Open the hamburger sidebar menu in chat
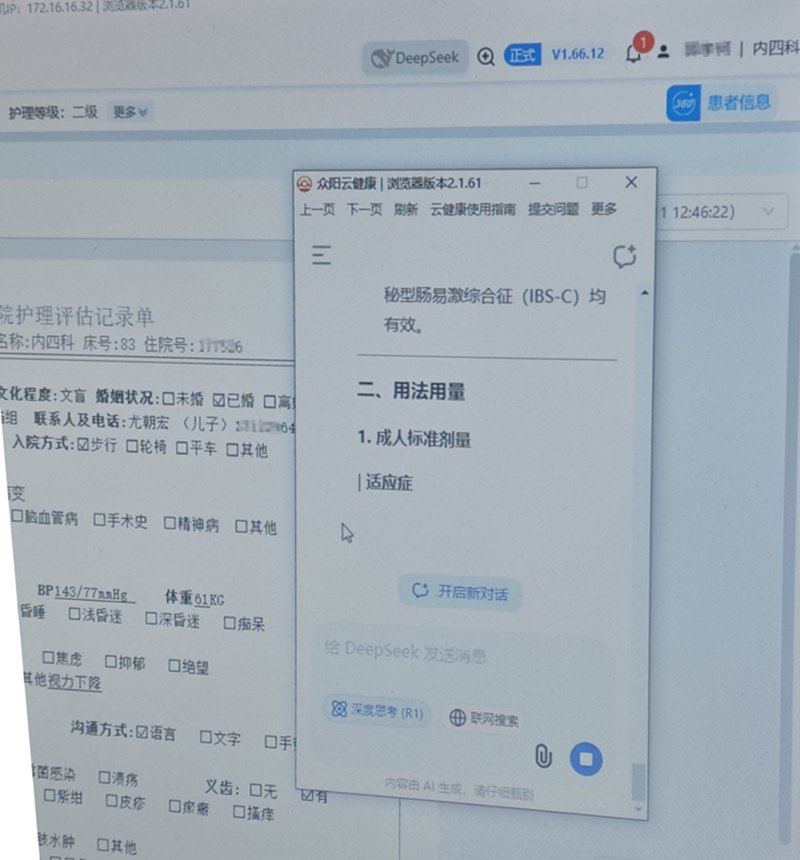 (321, 256)
